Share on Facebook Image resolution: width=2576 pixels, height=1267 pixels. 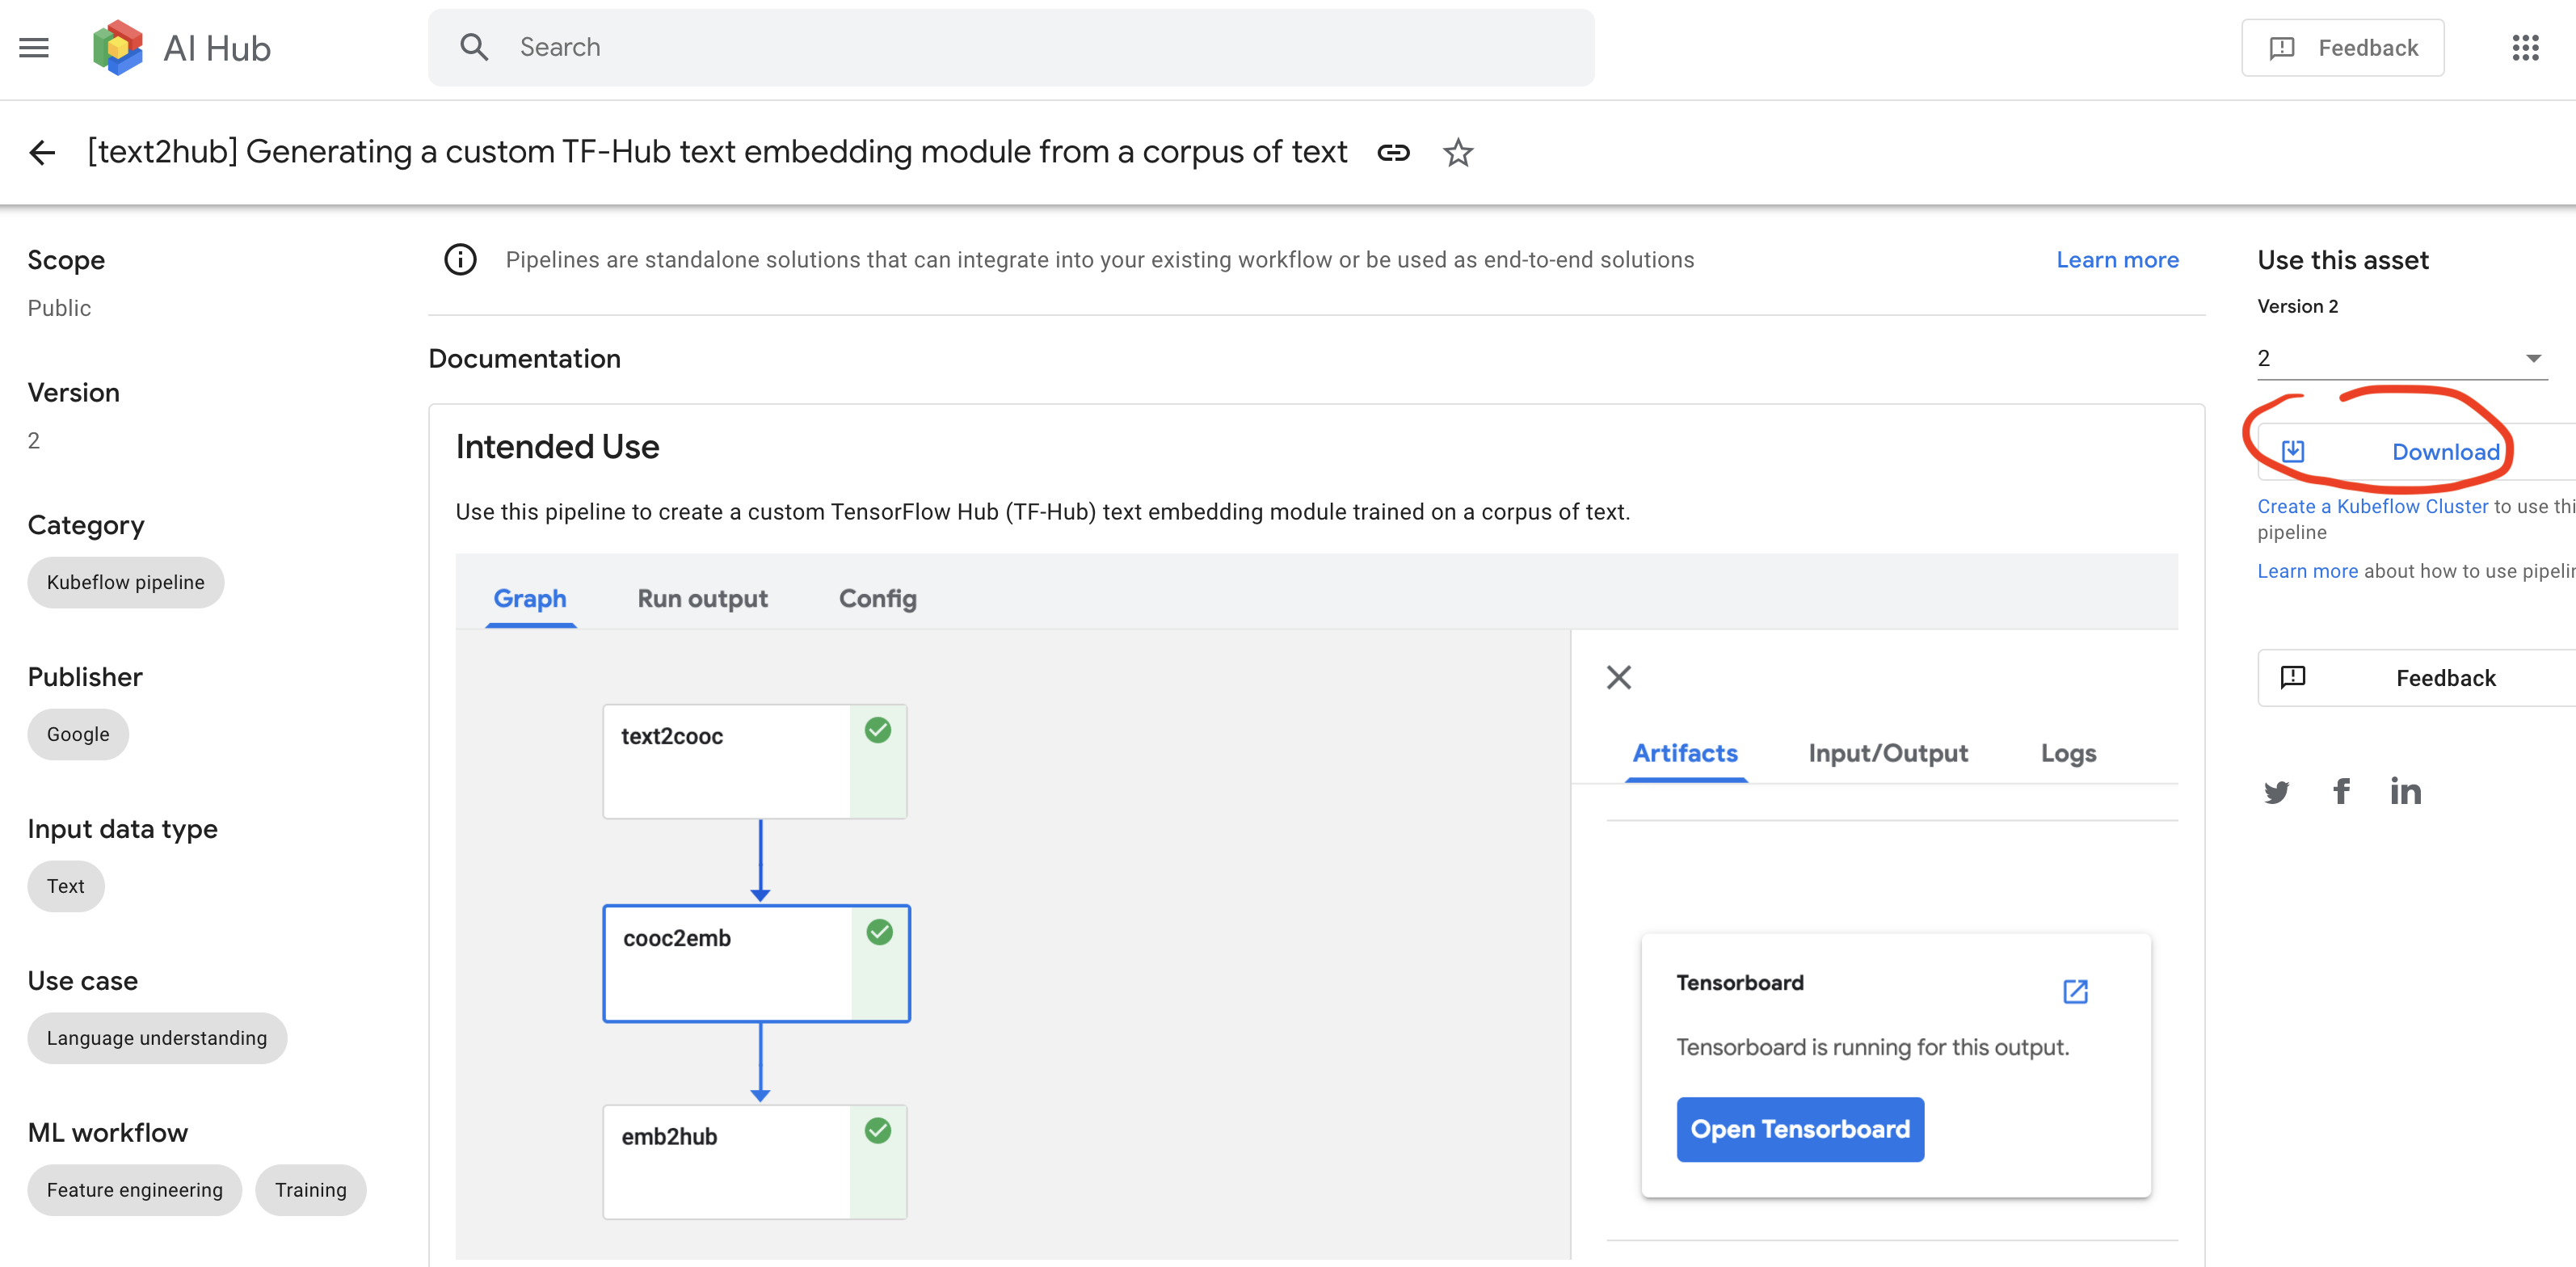pos(2341,792)
